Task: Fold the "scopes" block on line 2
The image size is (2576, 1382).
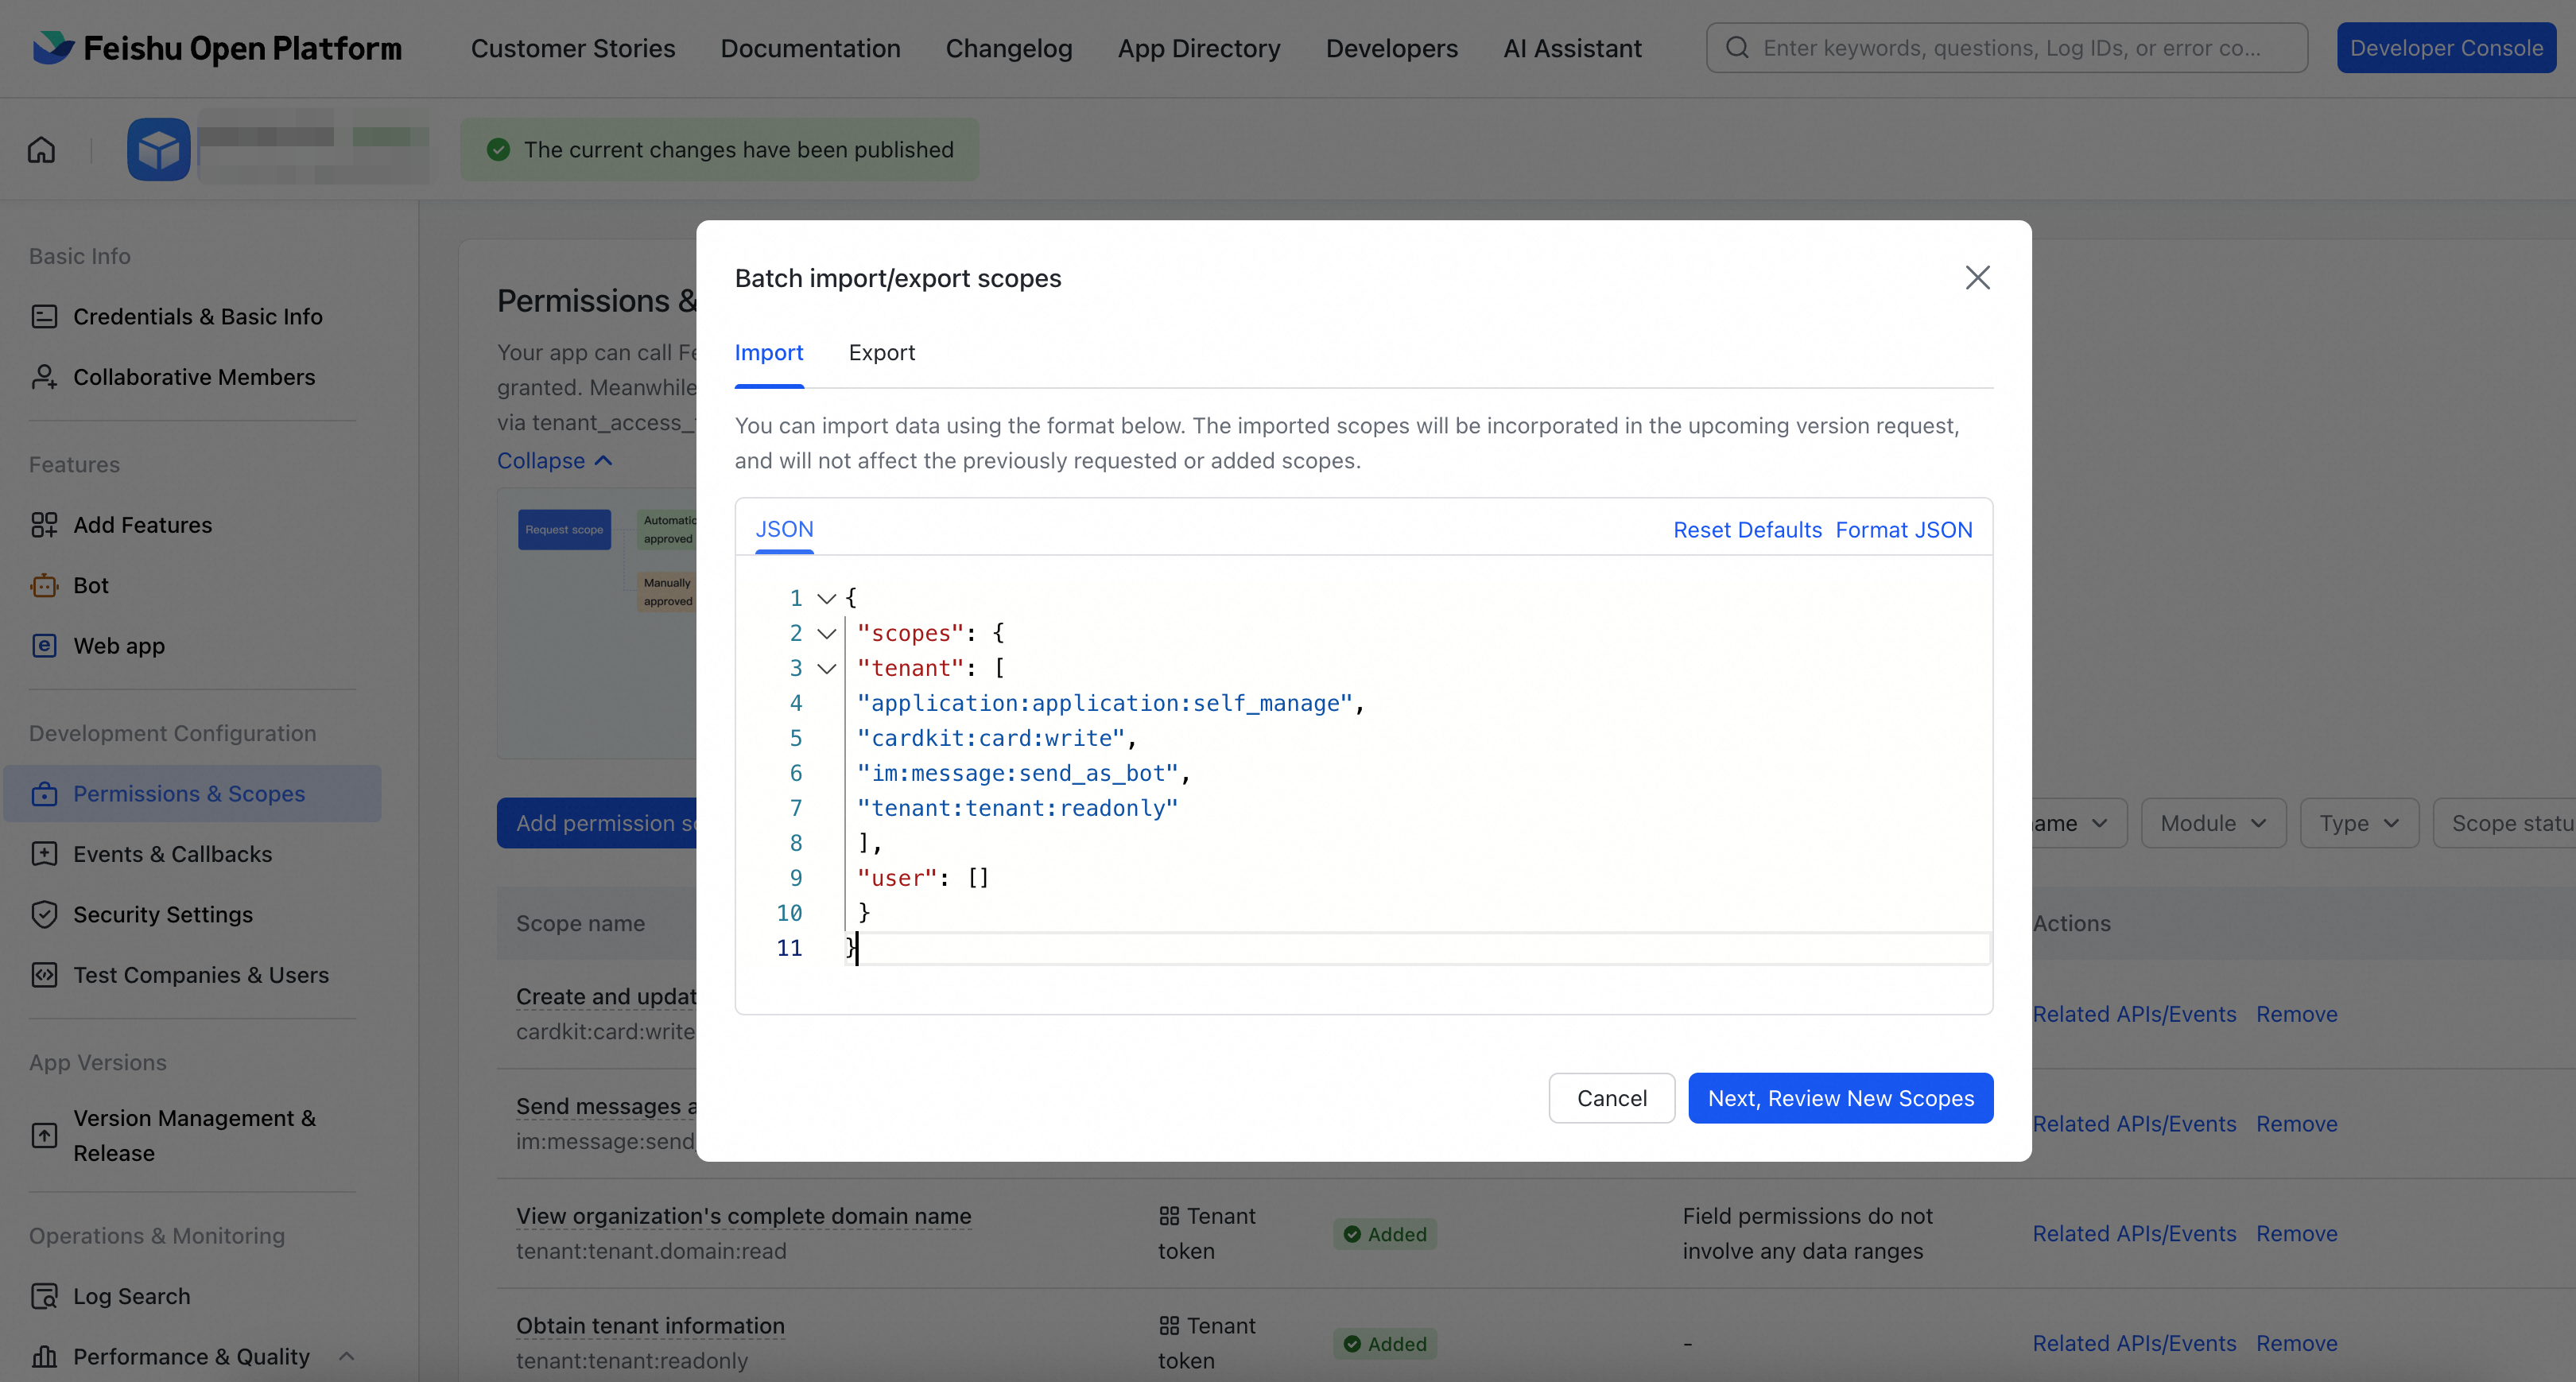Action: click(x=826, y=634)
